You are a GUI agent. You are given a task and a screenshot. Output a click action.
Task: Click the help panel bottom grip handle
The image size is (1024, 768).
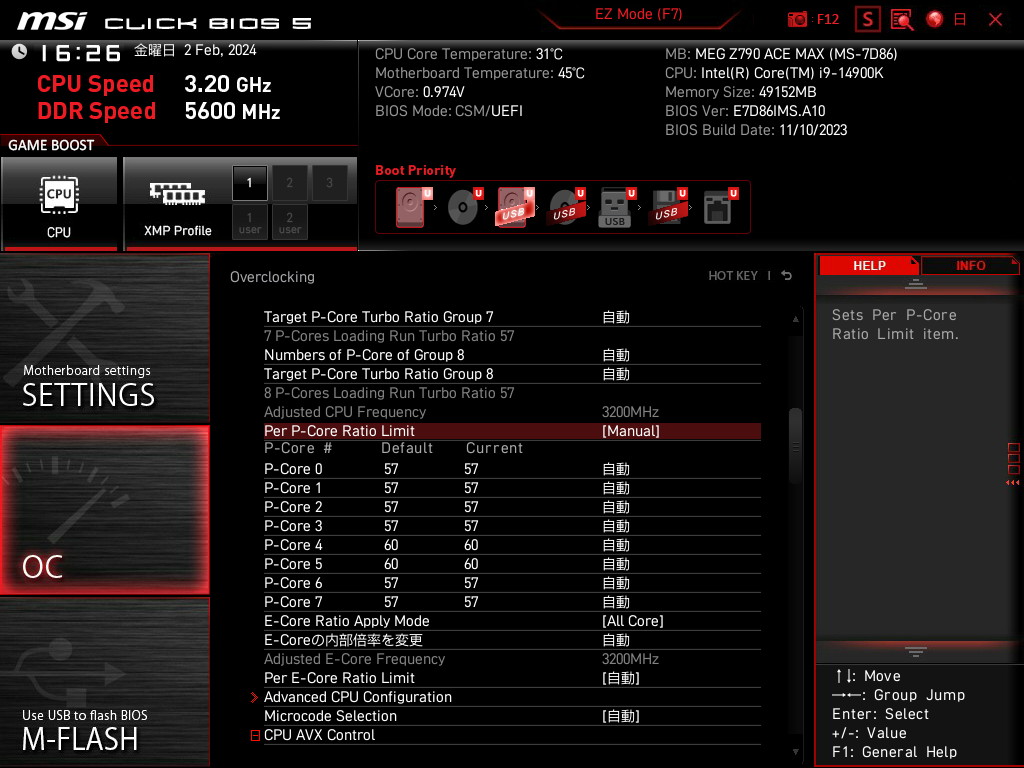916,651
